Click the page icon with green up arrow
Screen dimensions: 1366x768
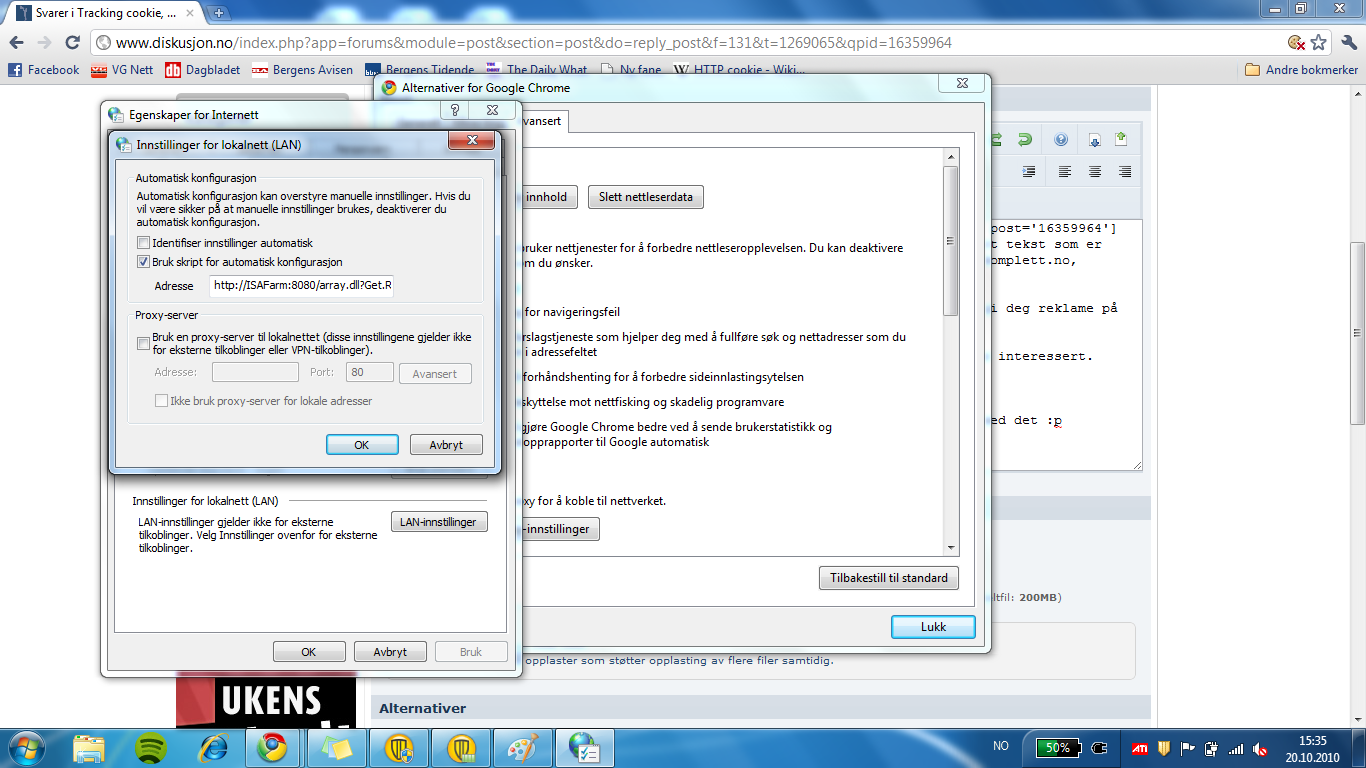point(1120,140)
